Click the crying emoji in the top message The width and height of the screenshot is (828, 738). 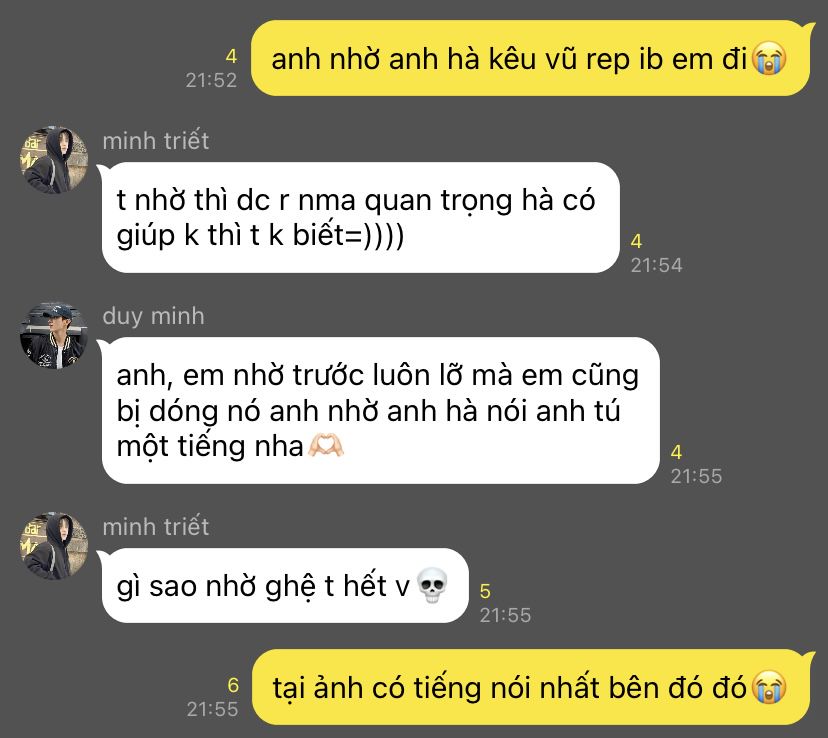point(769,59)
